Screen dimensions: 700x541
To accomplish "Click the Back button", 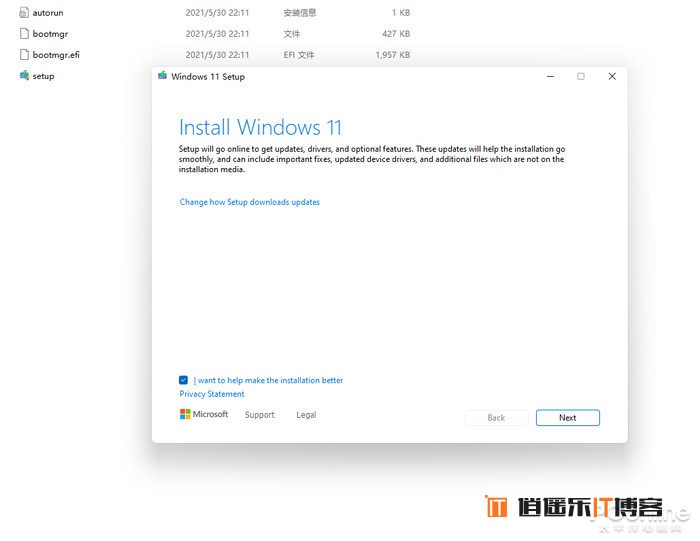I will (496, 418).
